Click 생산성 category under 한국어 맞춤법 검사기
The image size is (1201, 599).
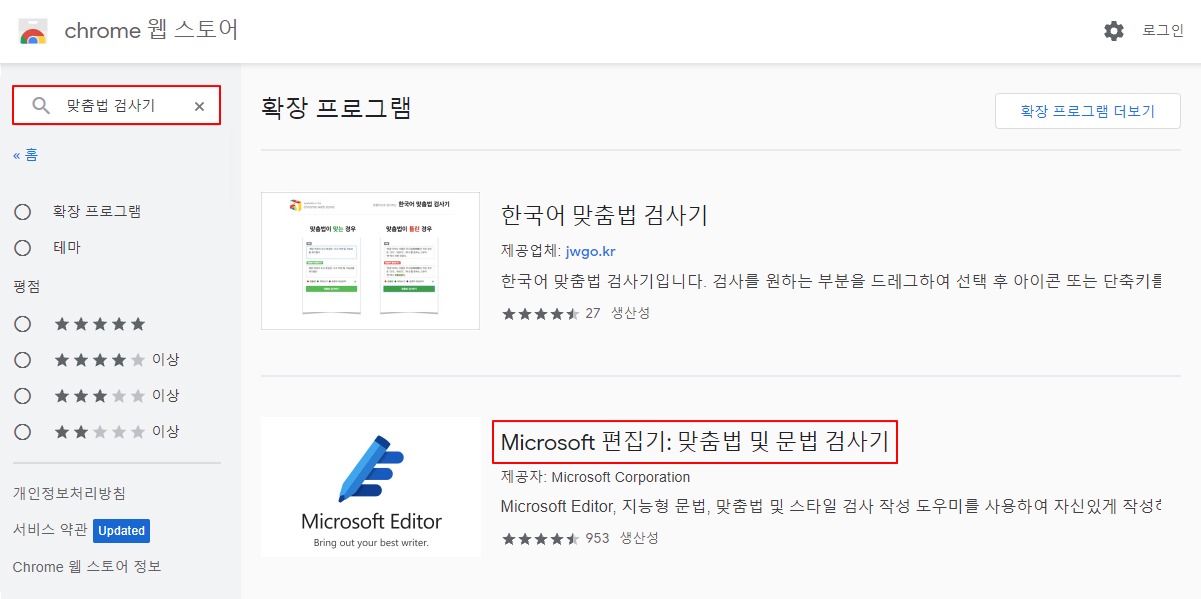631,313
